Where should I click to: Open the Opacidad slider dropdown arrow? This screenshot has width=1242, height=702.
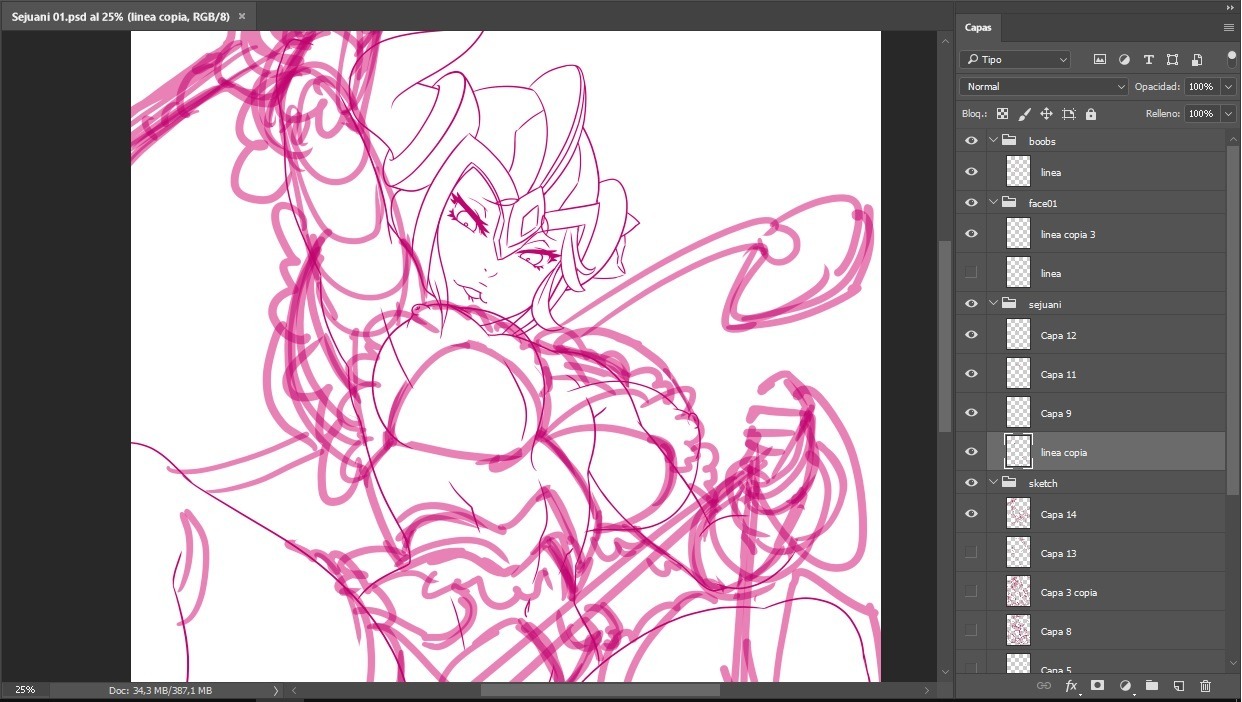(1229, 87)
